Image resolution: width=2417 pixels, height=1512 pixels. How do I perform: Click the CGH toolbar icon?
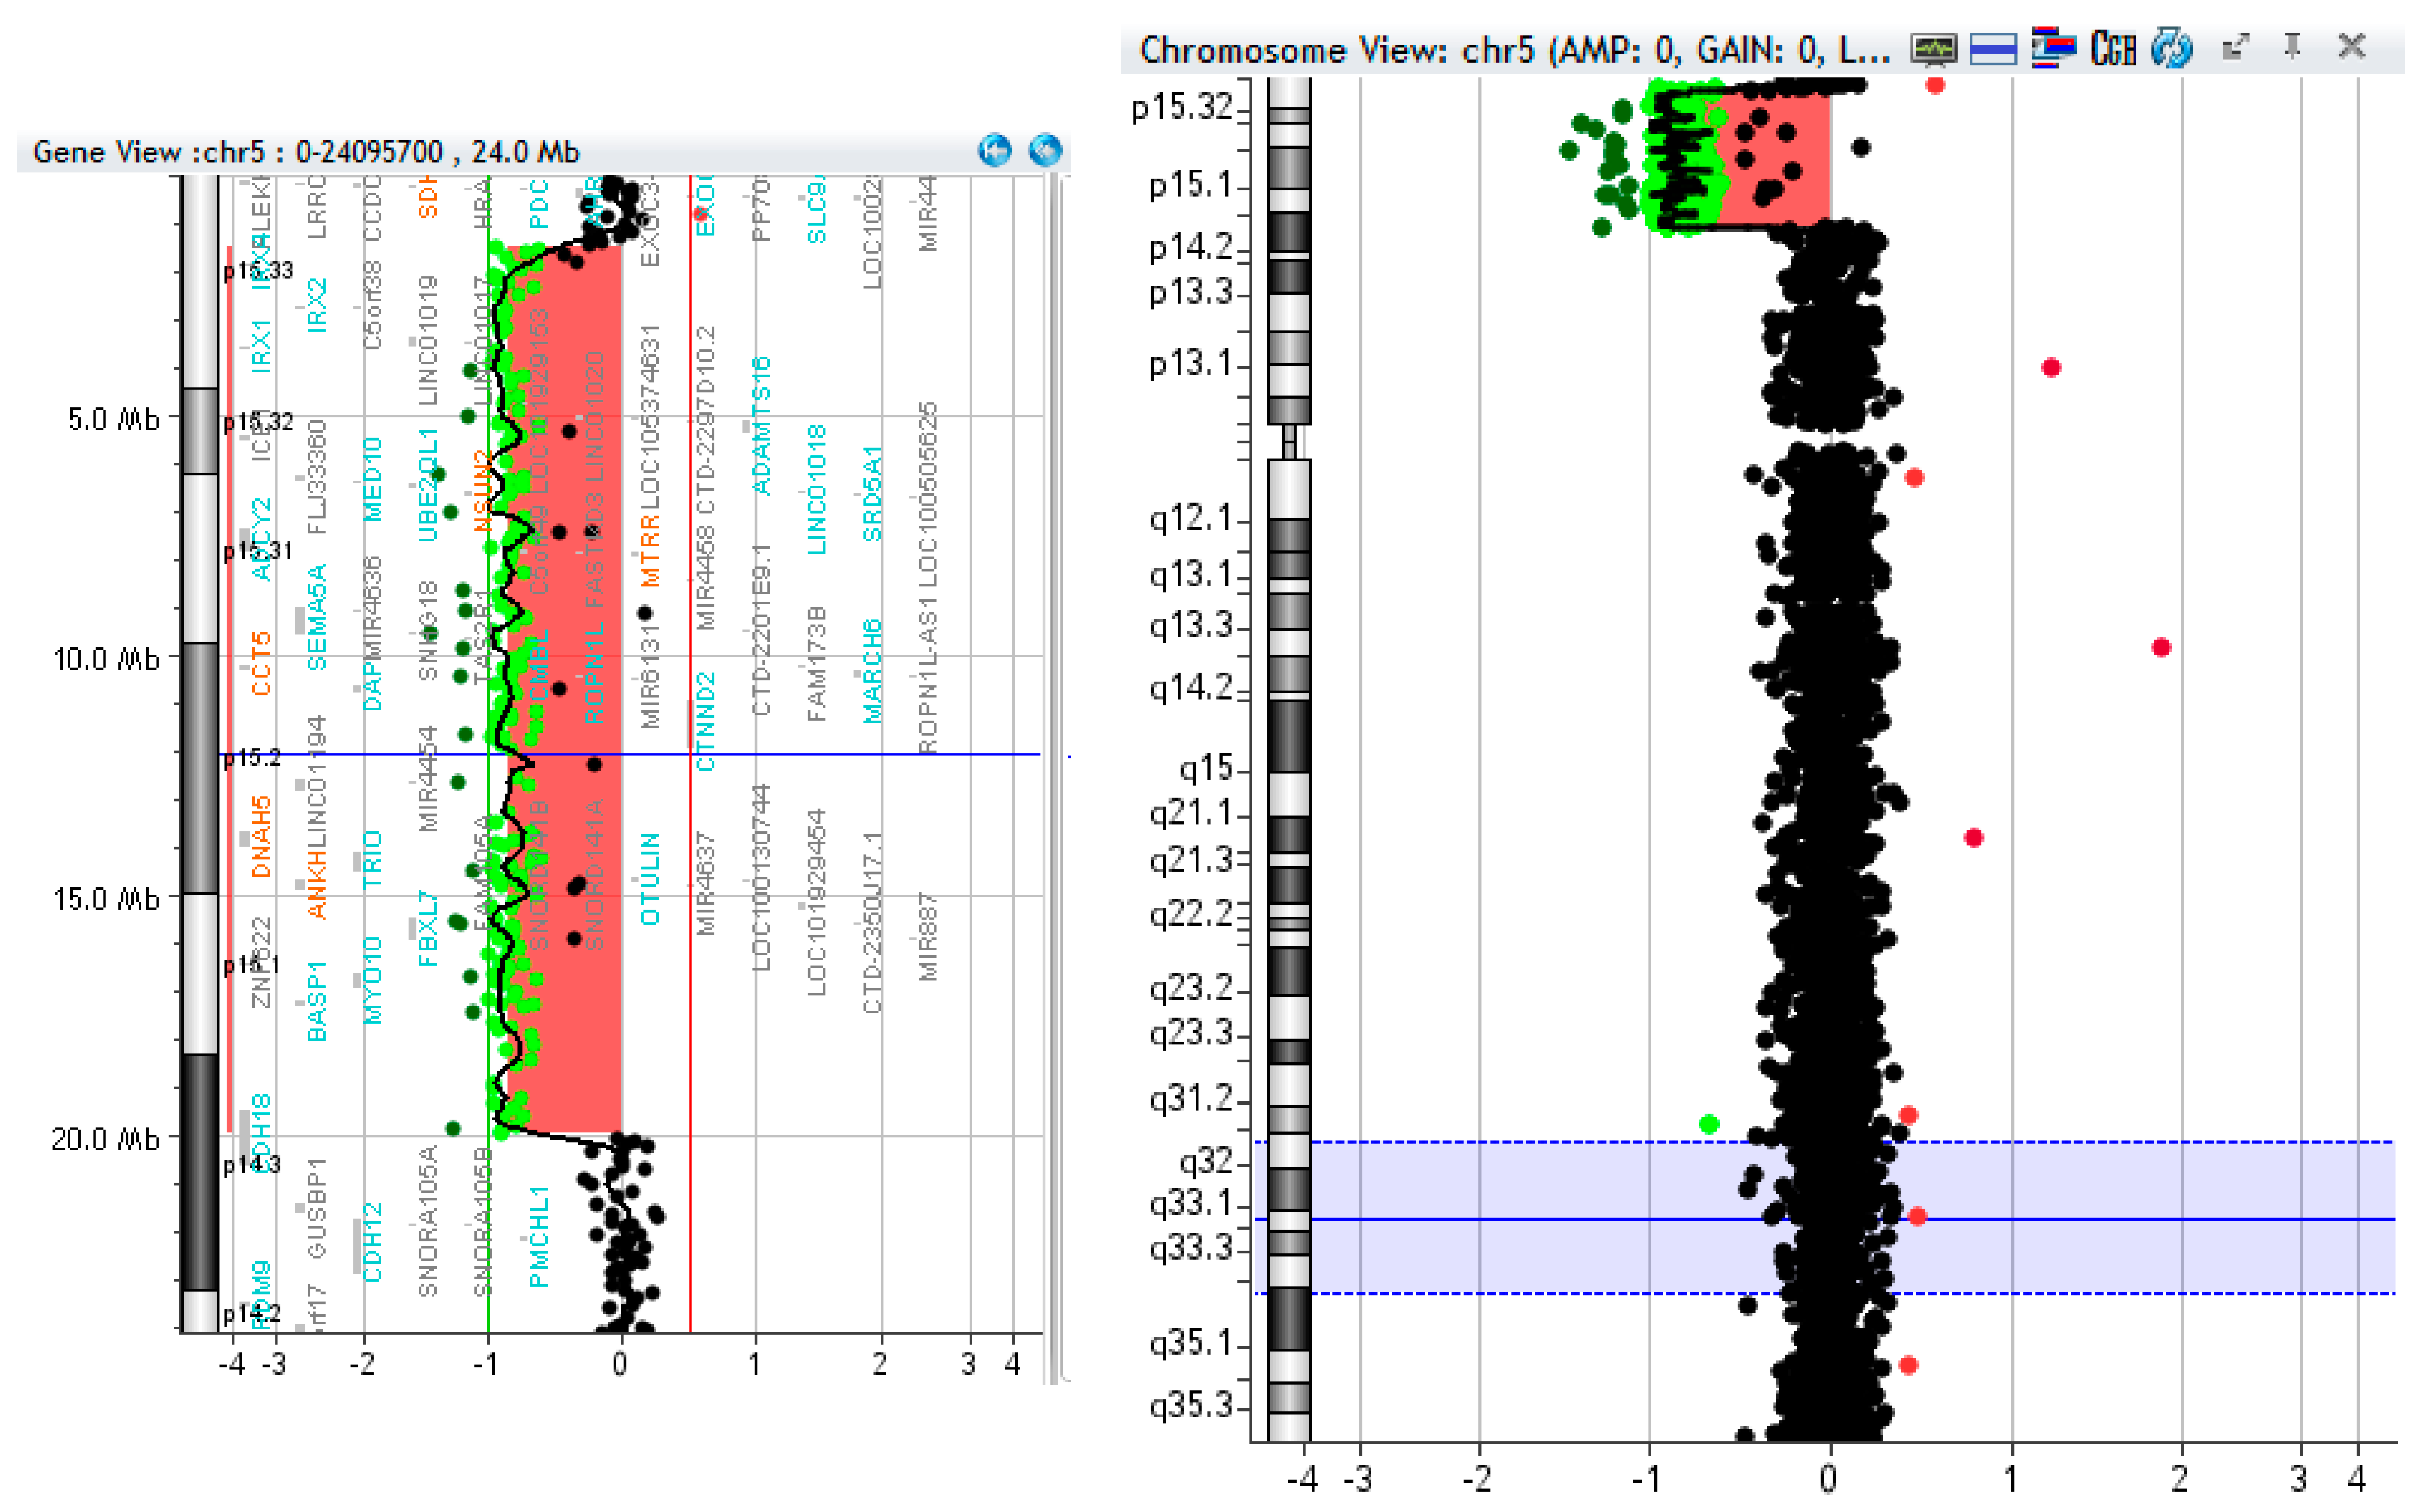[2113, 49]
